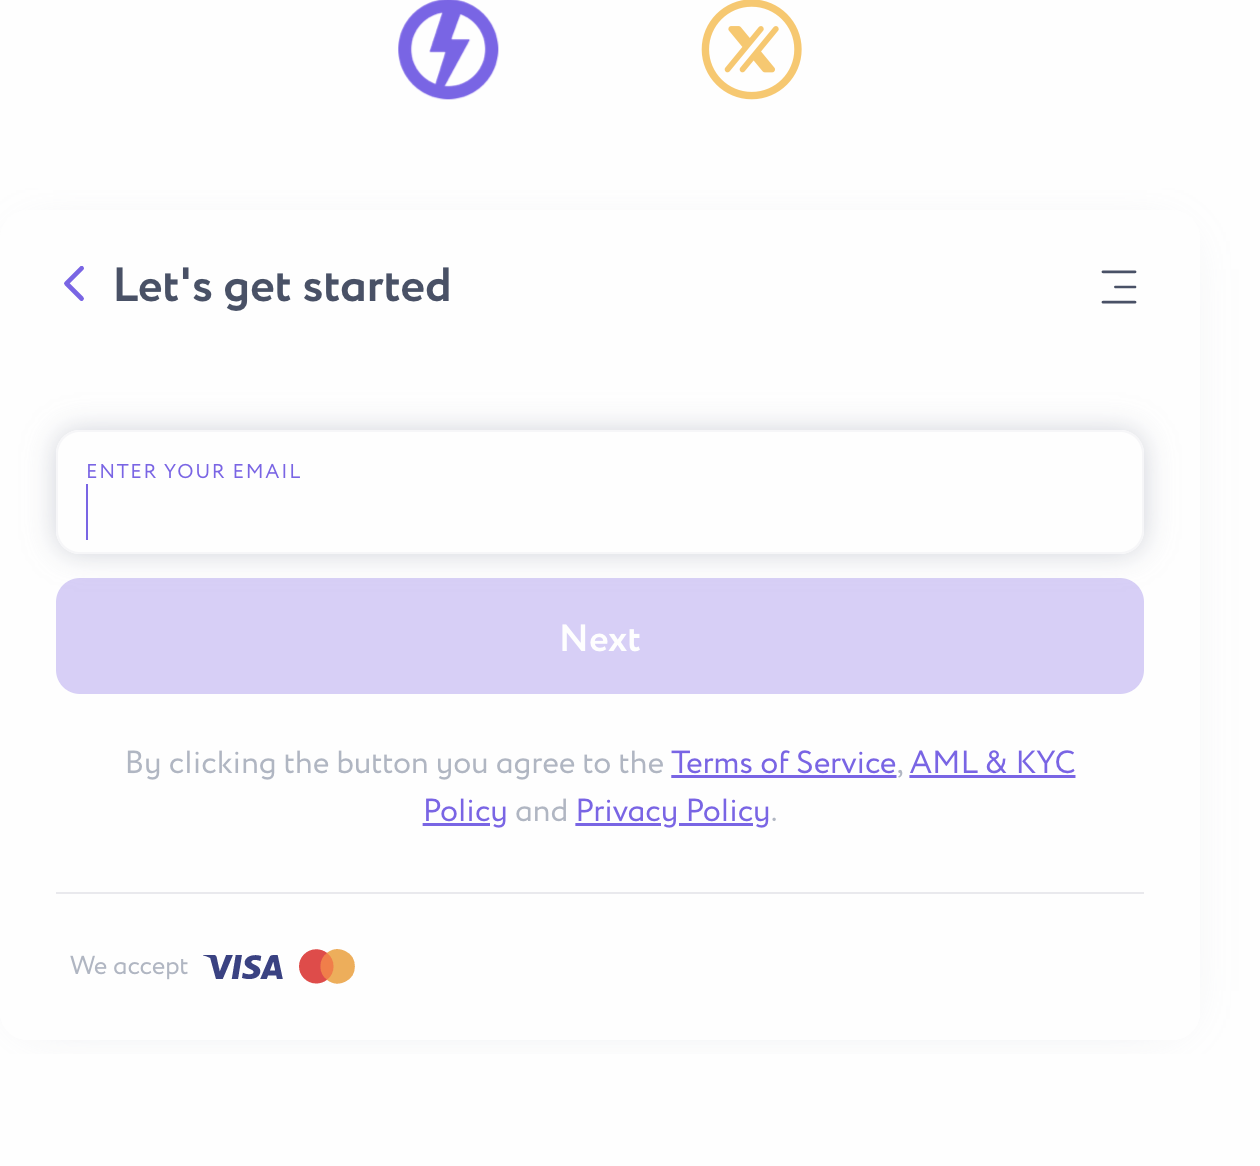Click the orange circle of Mastercard logo
Image resolution: width=1260 pixels, height=1166 pixels.
[x=342, y=966]
